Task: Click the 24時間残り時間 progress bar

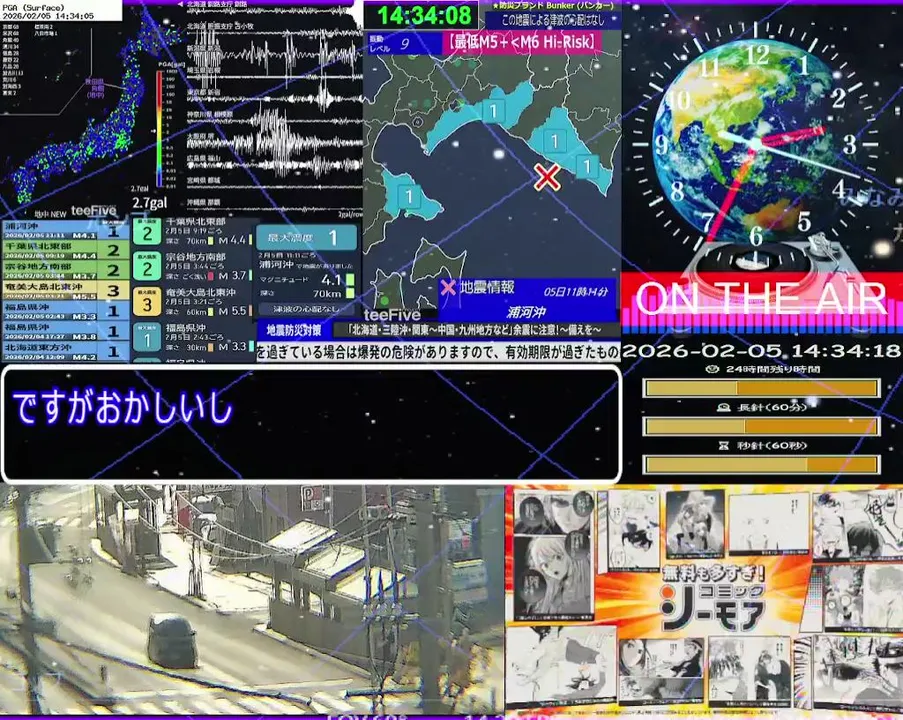Action: [761, 388]
